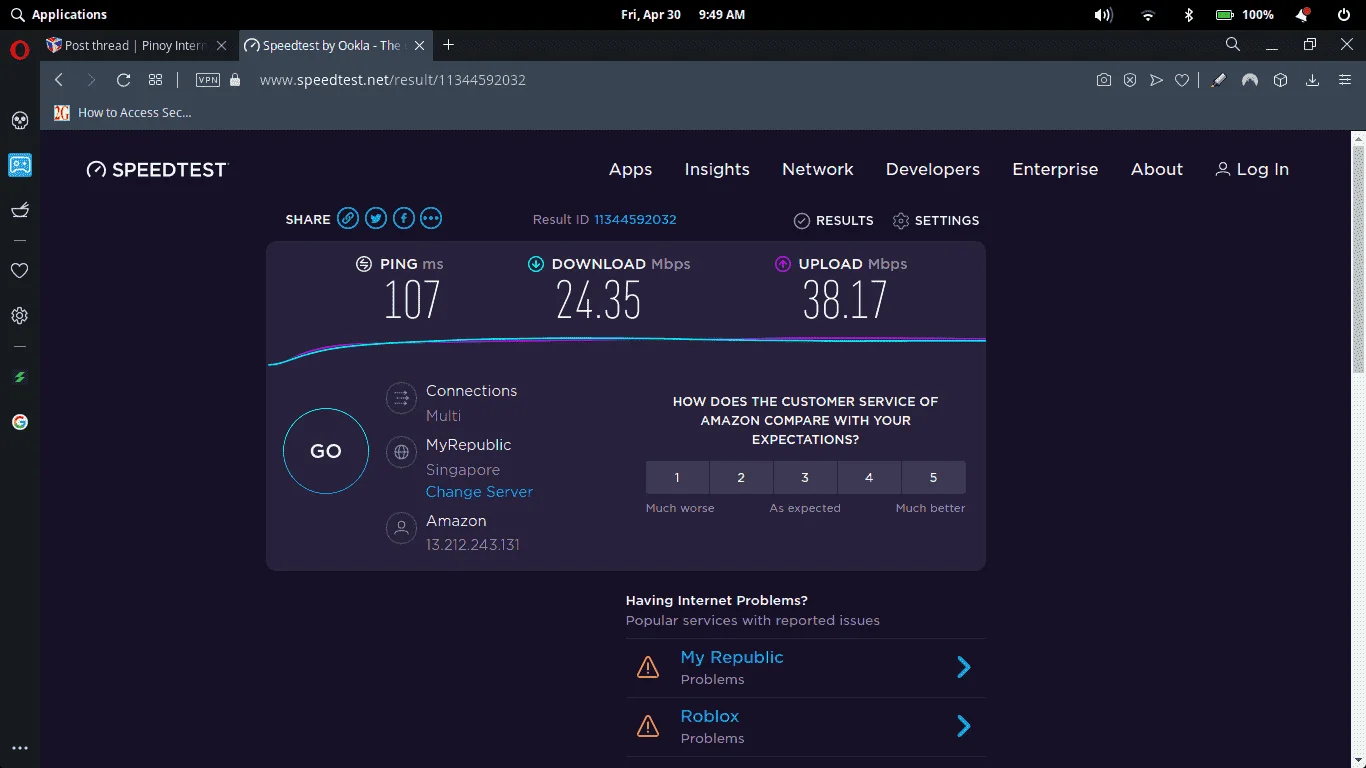Open Settings gear in the Opera sidebar
The height and width of the screenshot is (768, 1366).
pos(19,316)
